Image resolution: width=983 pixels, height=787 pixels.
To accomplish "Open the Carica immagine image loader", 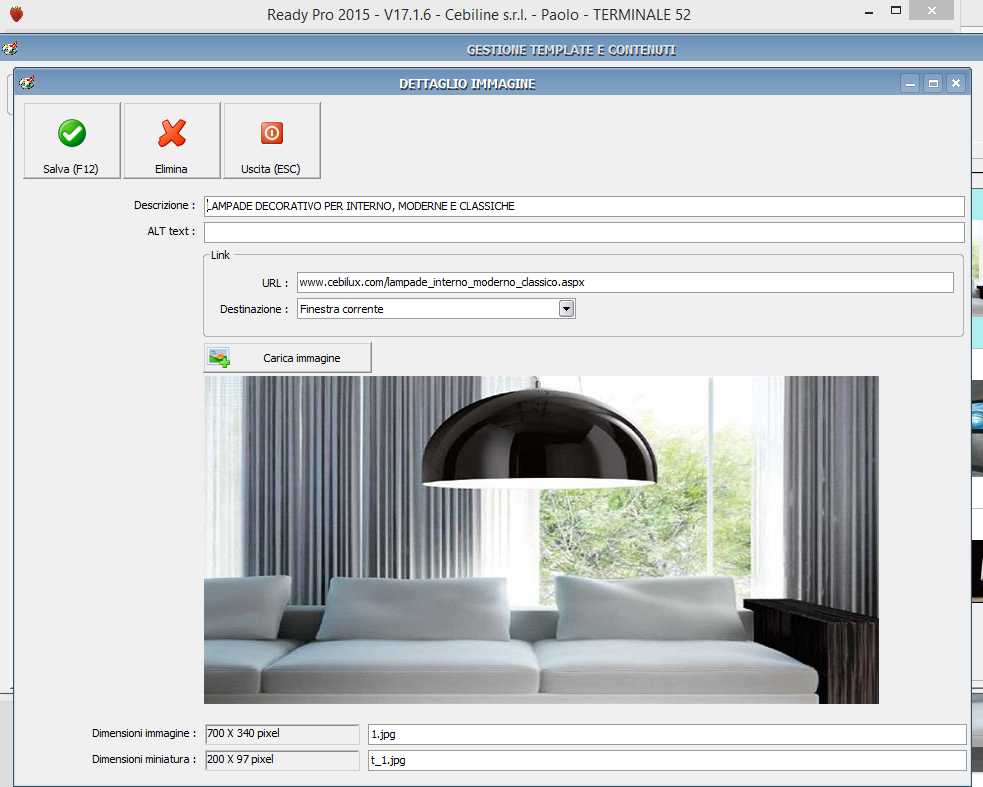I will tap(287, 357).
